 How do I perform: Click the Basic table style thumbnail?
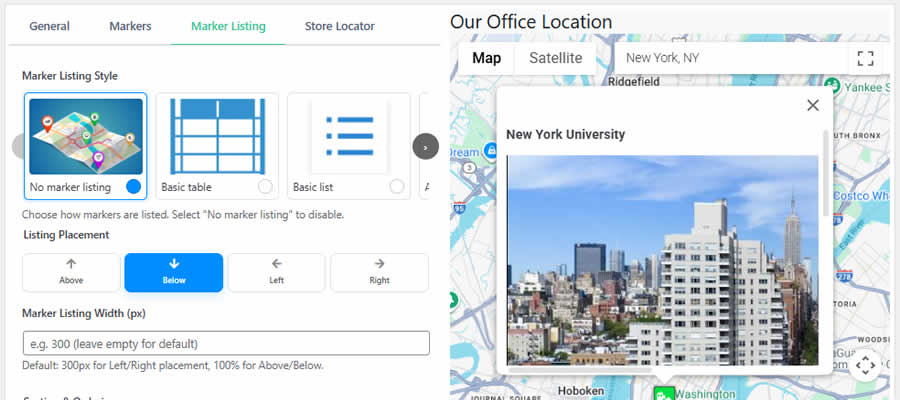218,136
